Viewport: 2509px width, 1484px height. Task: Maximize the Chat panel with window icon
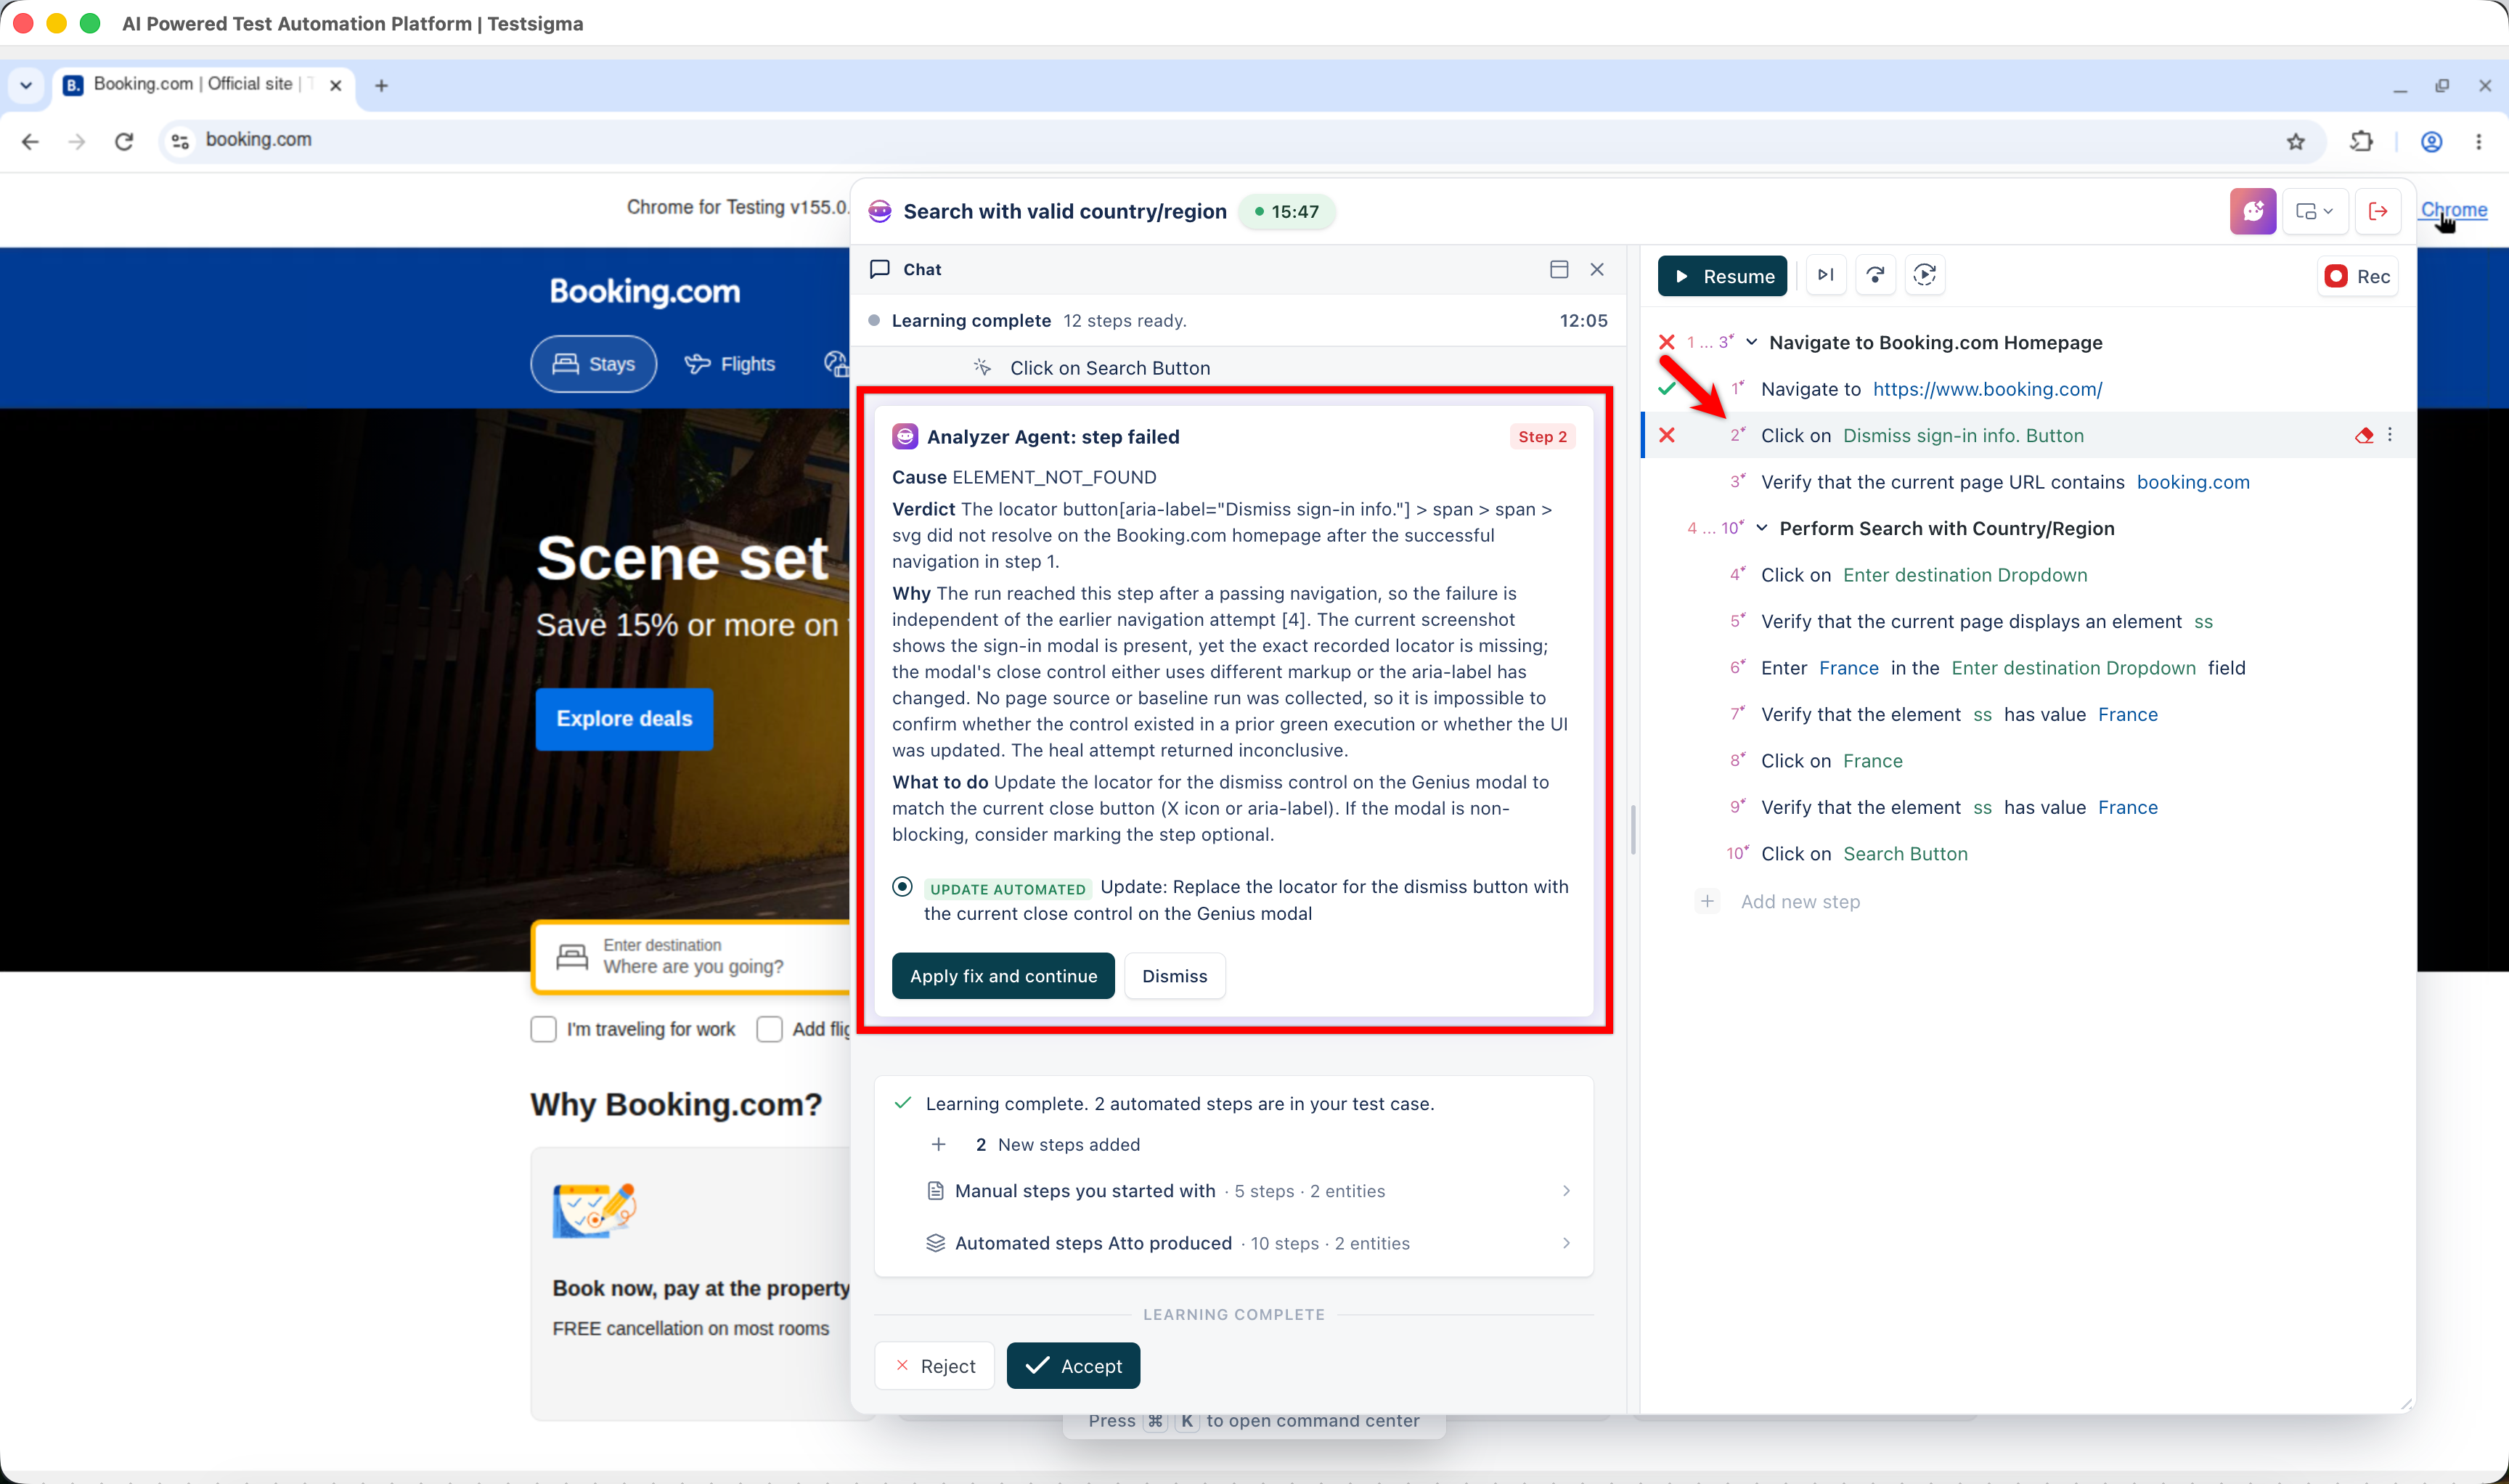pos(1559,269)
